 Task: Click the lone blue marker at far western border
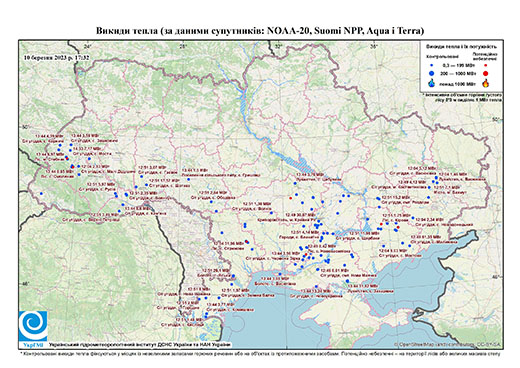(41, 193)
